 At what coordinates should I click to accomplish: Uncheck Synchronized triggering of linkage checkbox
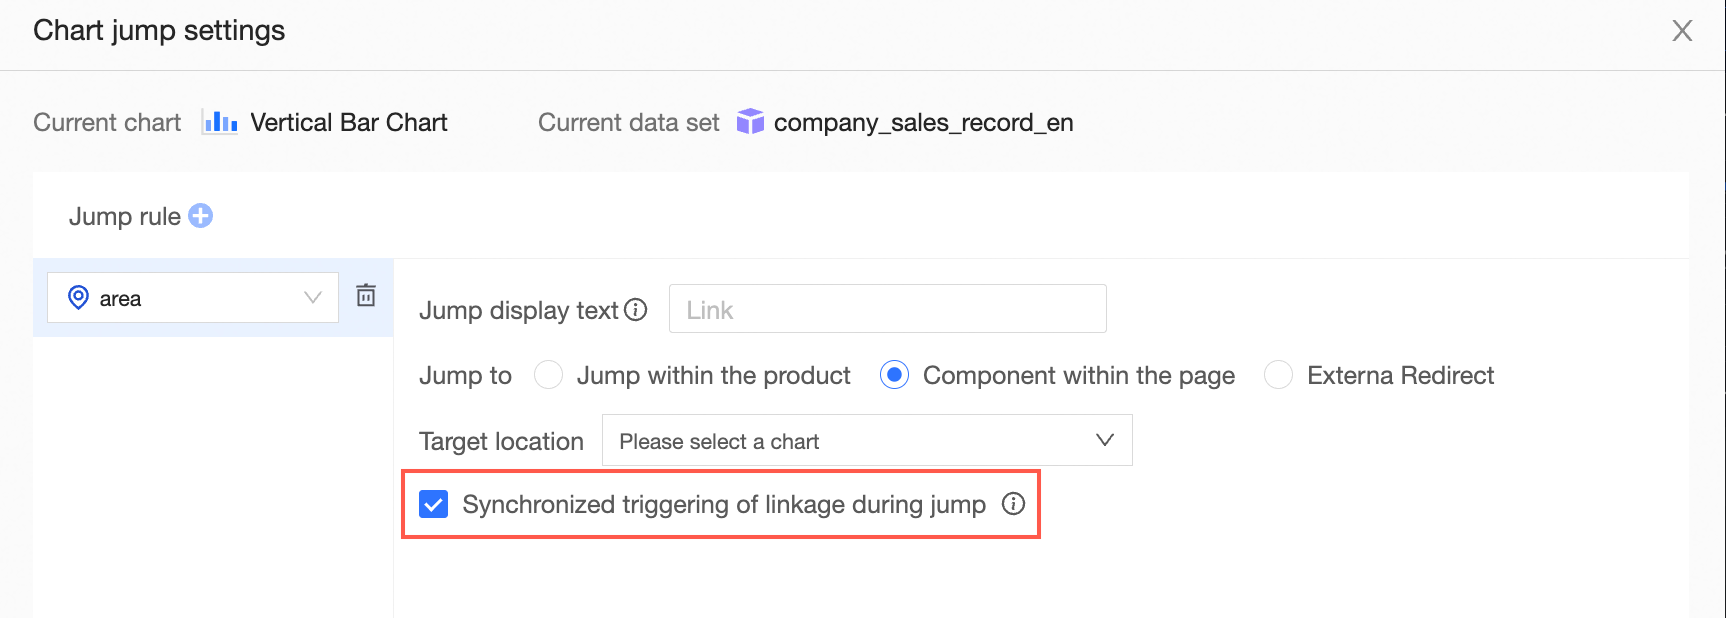coord(434,504)
